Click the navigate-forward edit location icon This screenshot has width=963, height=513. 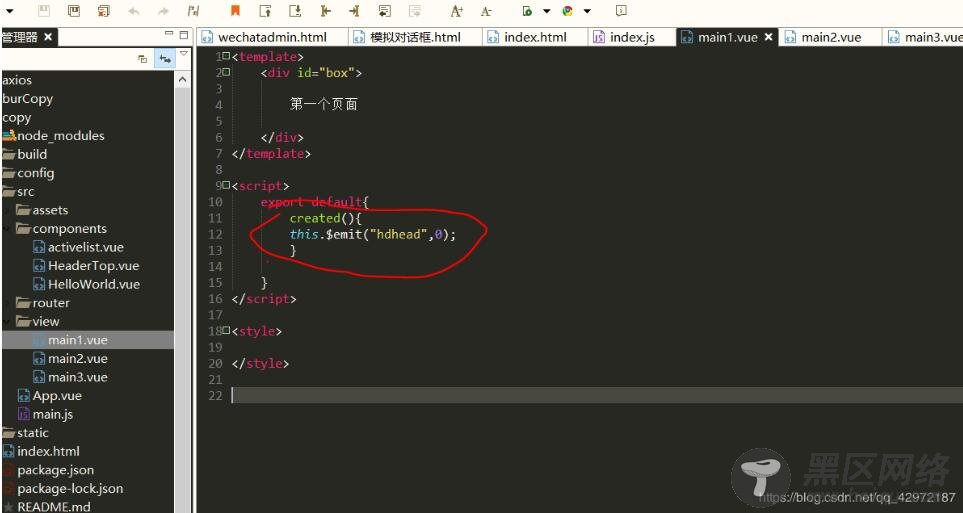pos(354,10)
